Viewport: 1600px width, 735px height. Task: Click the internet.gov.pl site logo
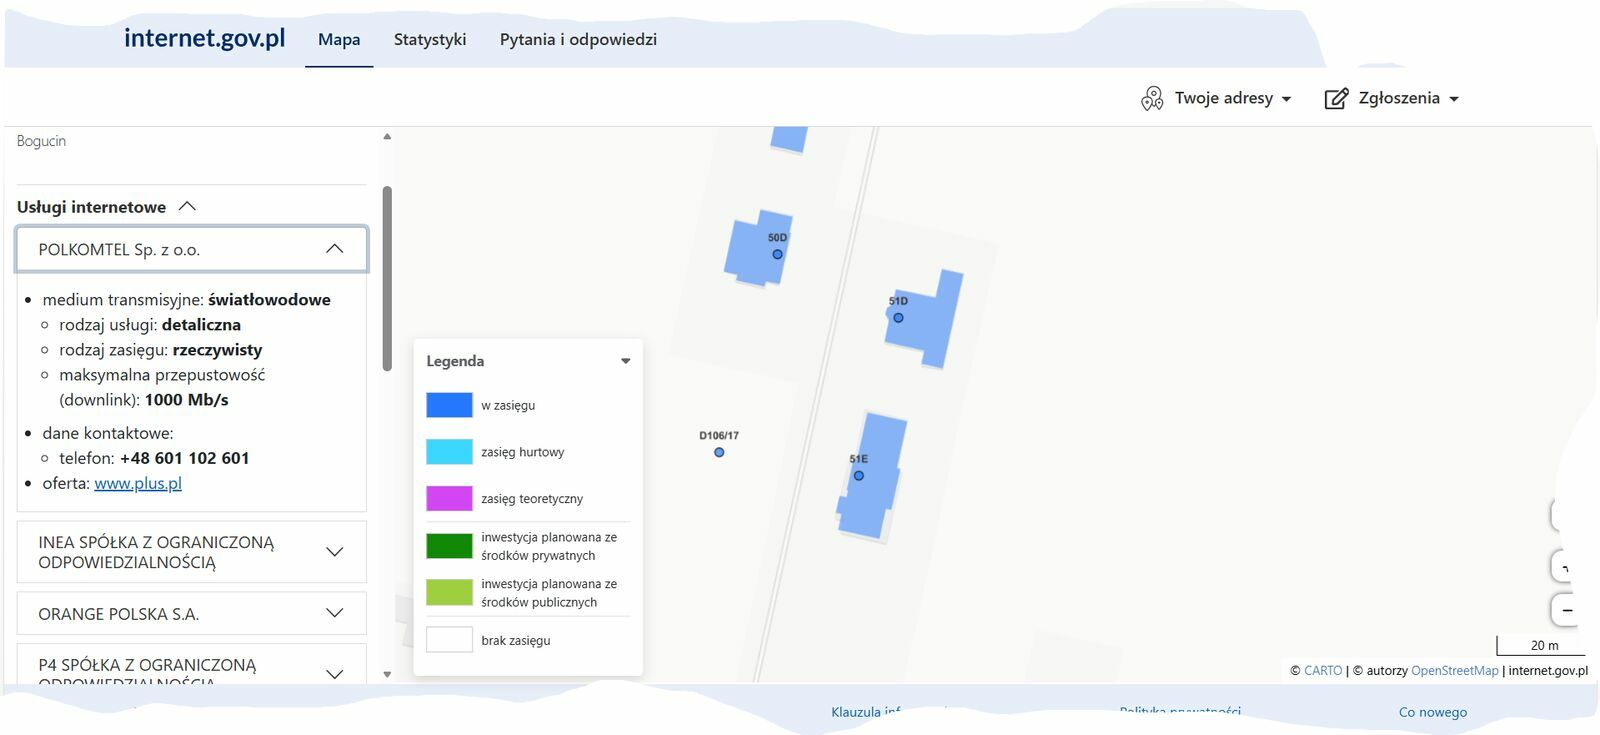(x=204, y=38)
